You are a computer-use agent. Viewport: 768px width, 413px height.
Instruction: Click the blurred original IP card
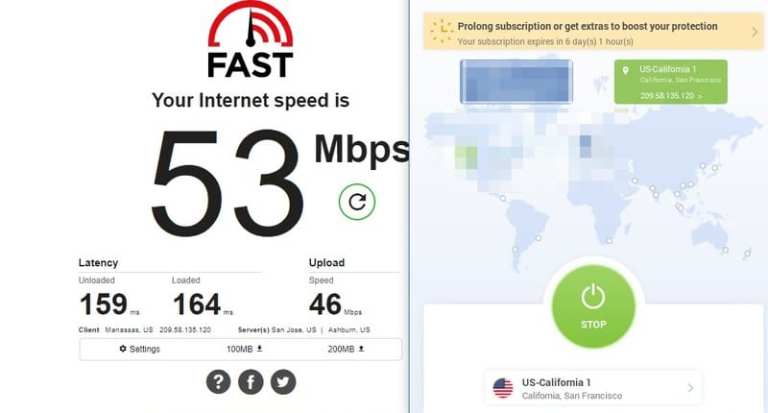click(x=516, y=81)
